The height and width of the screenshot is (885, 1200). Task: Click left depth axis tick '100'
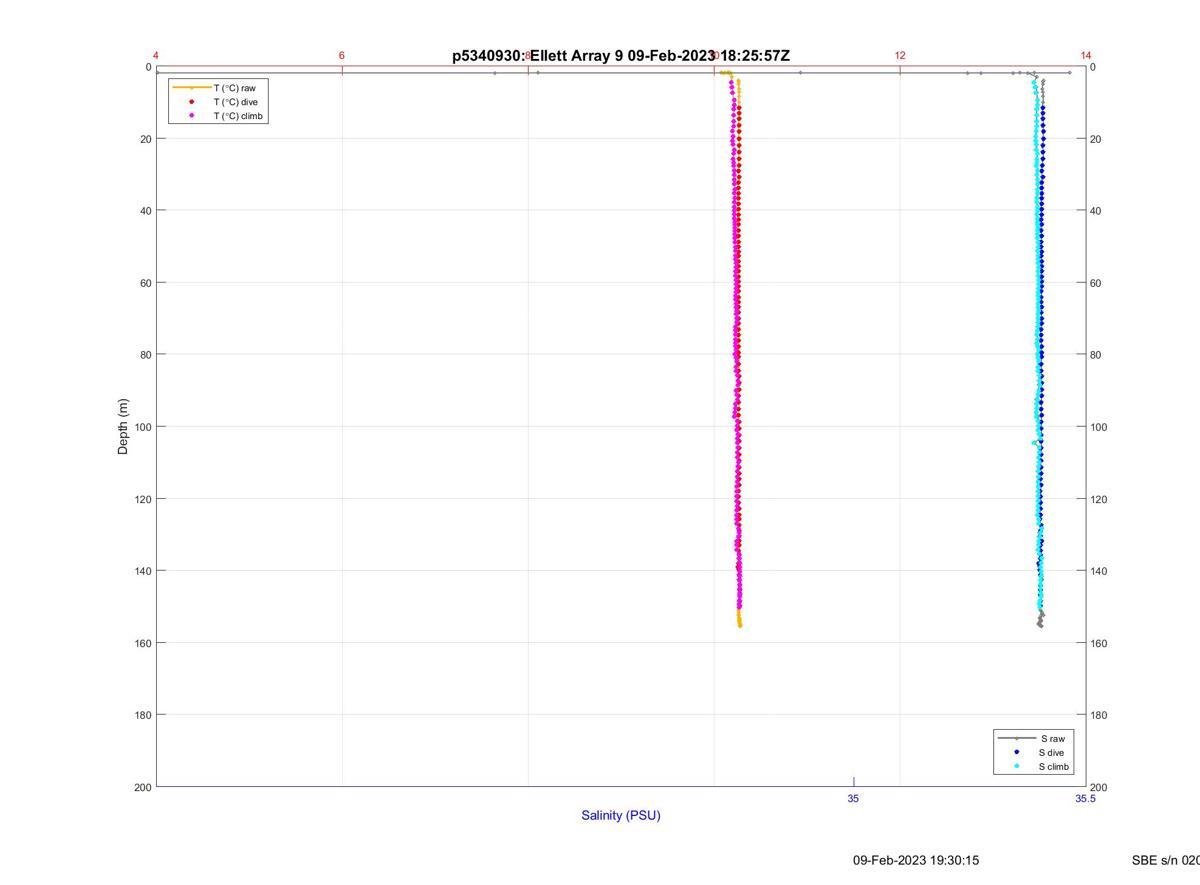click(x=142, y=427)
